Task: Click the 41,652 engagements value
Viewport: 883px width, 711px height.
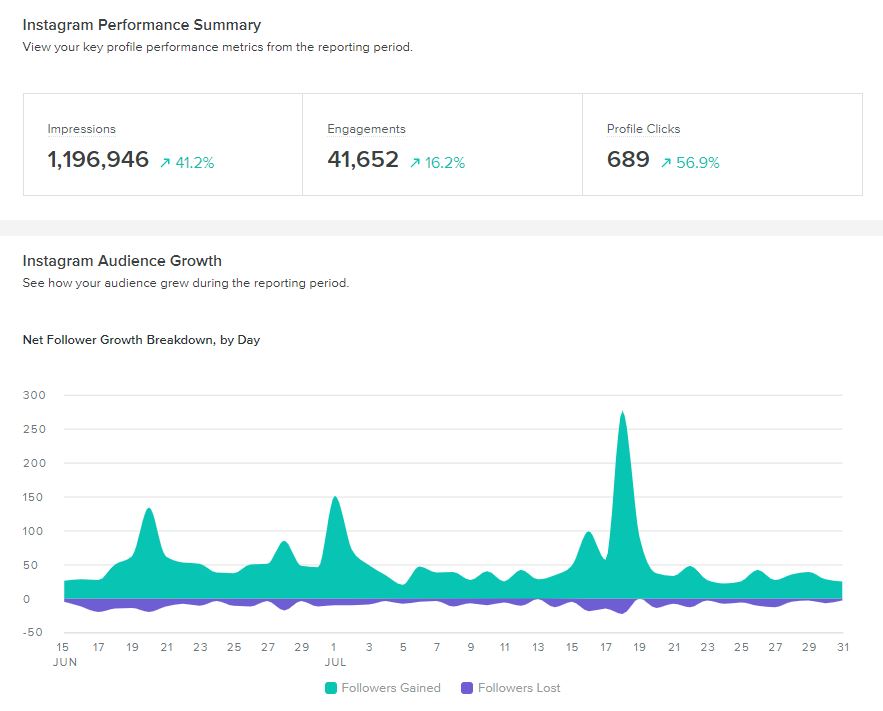Action: tap(363, 159)
